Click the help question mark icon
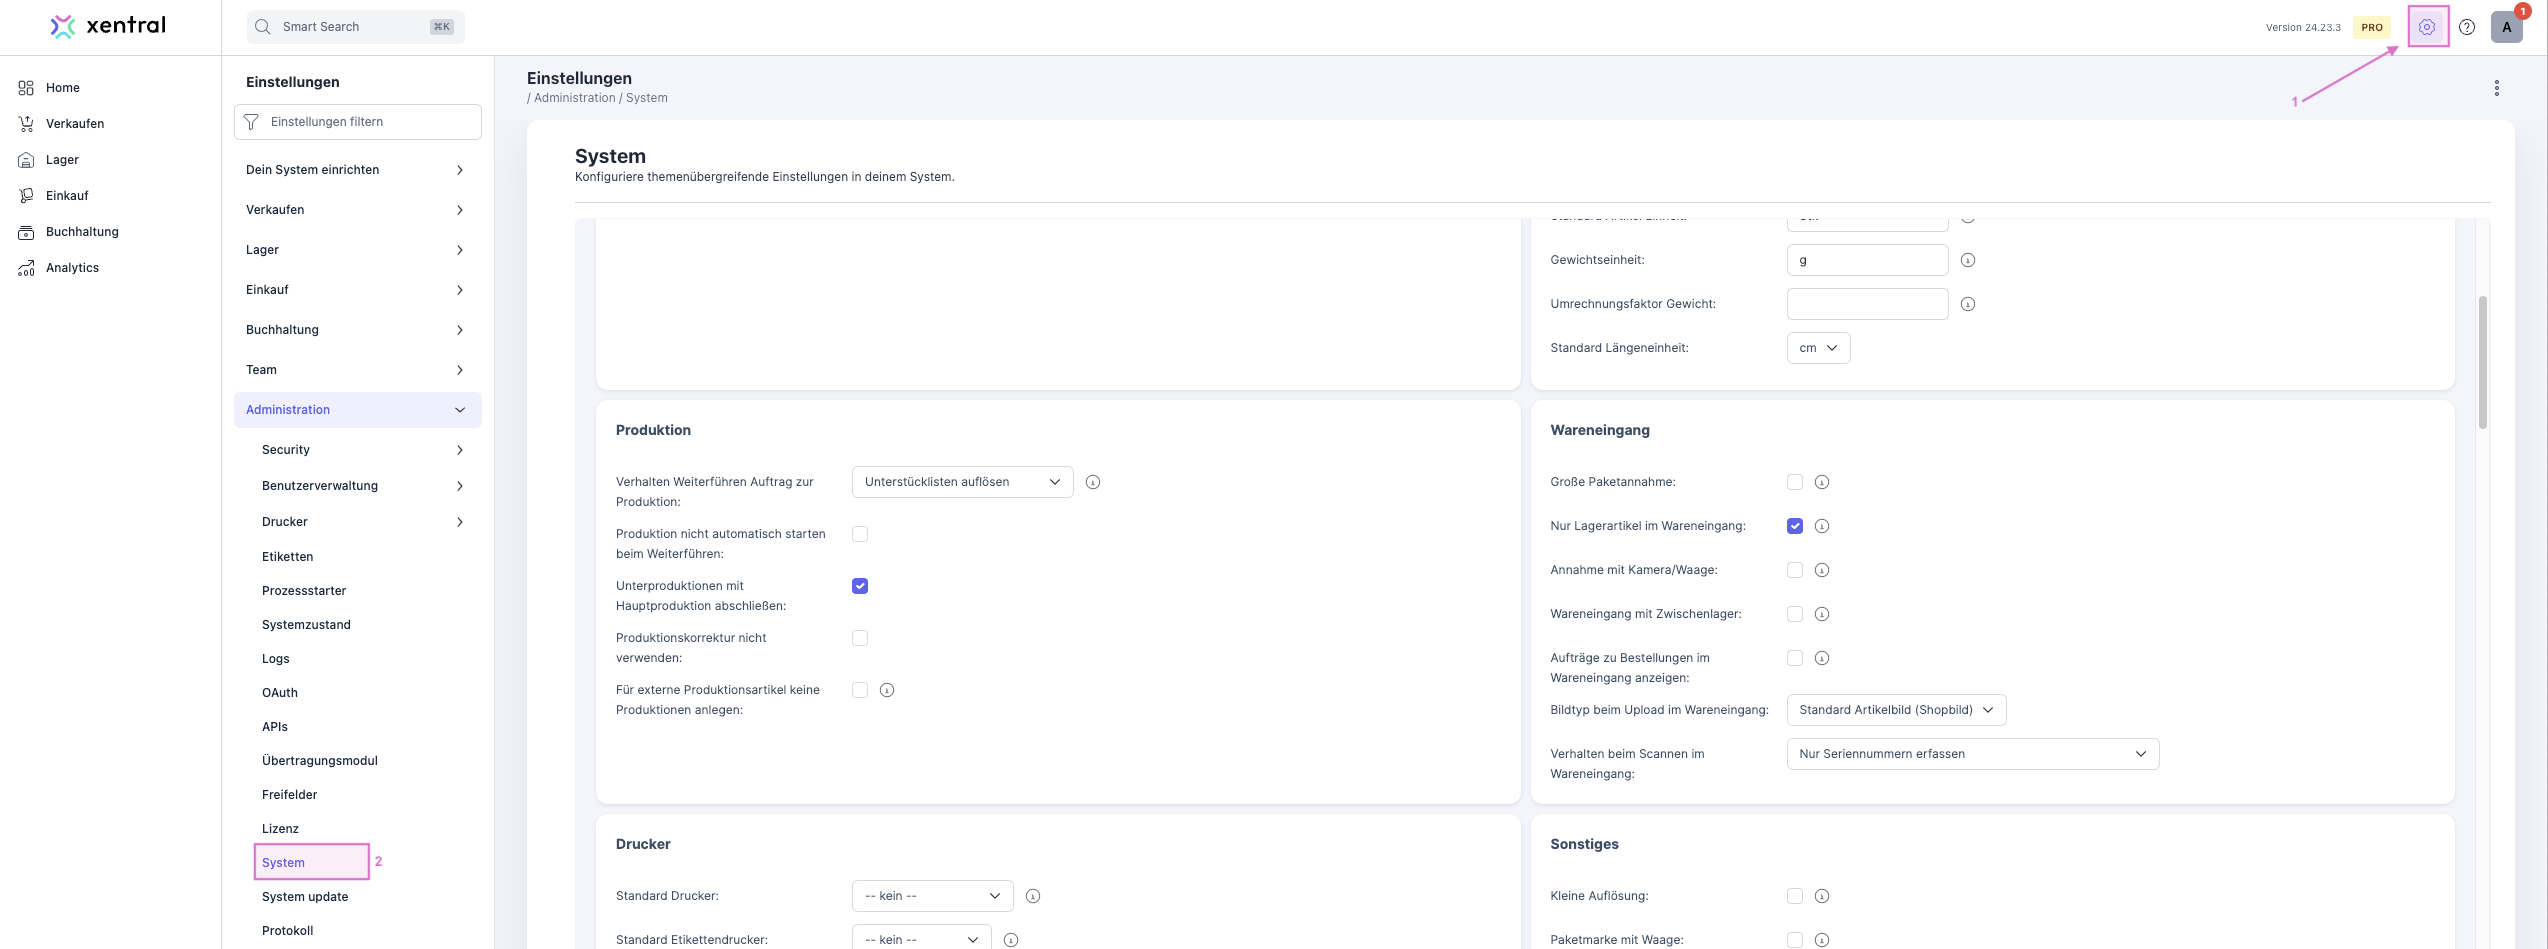This screenshot has width=2548, height=949. pyautogui.click(x=2467, y=27)
